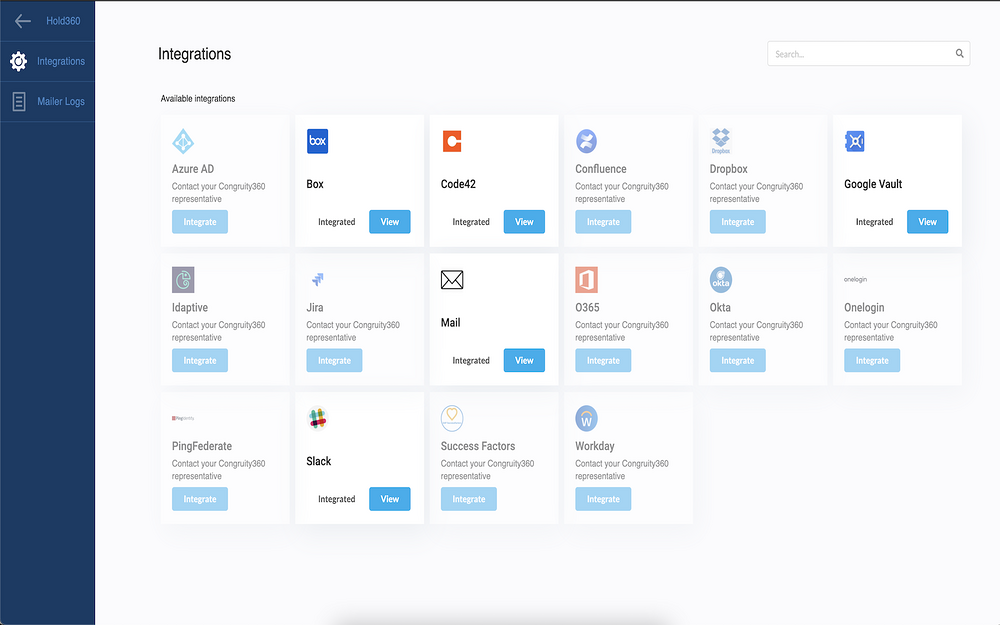The width and height of the screenshot is (1000, 625).
Task: Click Integrate on the O365 card
Action: 603,360
